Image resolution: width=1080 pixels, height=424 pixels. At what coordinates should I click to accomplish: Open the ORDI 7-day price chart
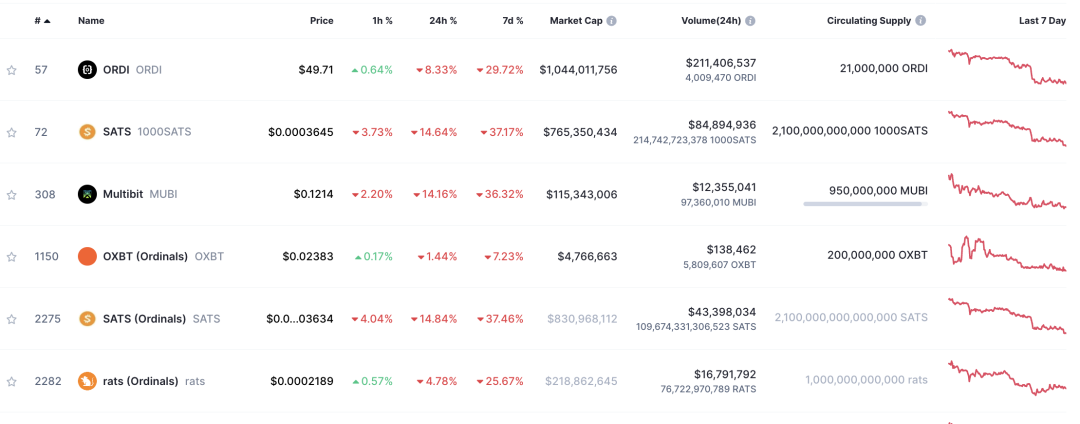(x=1006, y=68)
